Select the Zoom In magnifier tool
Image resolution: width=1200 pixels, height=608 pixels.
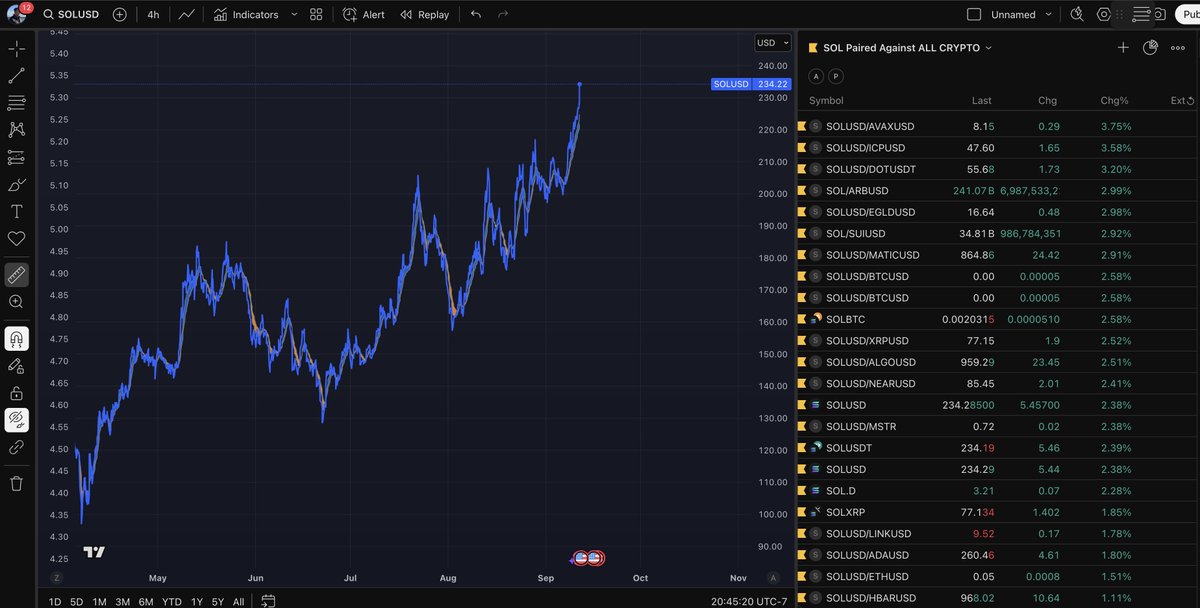[17, 301]
